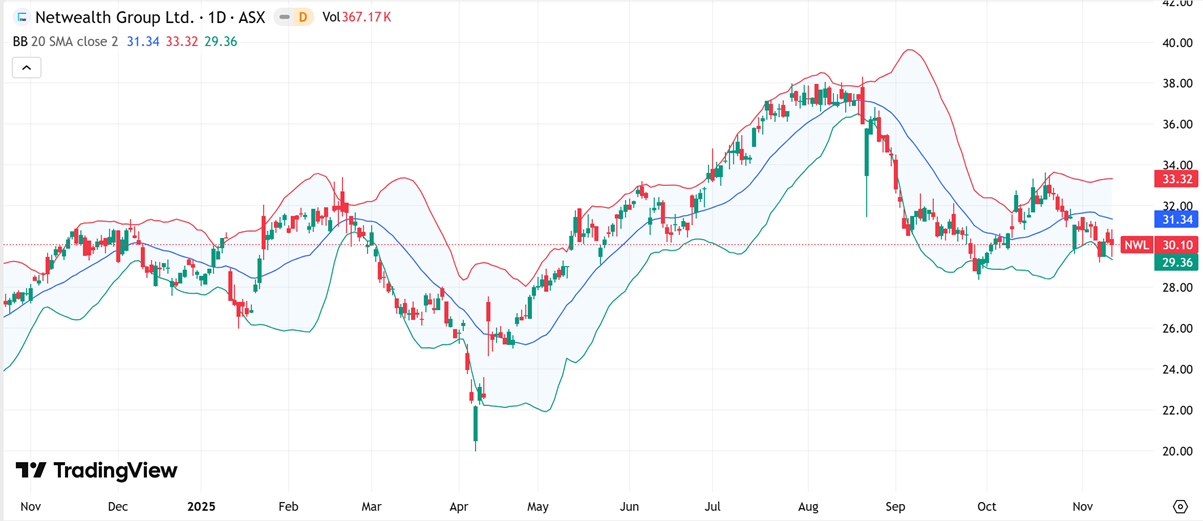This screenshot has width=1203, height=521.
Task: Click the Netwealth Group symbol logo icon
Action: [20, 18]
